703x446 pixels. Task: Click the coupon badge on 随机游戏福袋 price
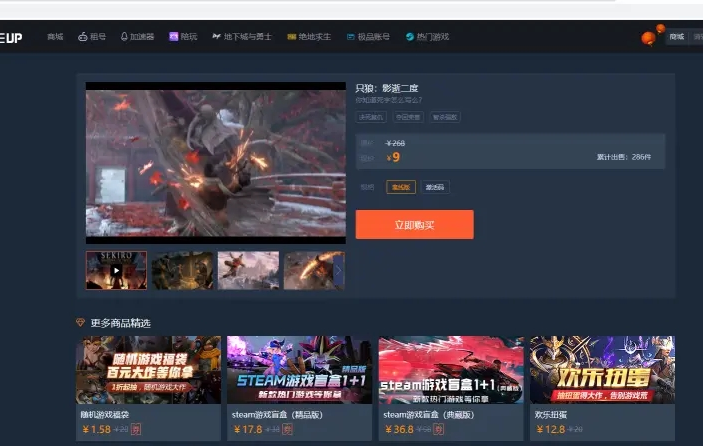coord(136,429)
